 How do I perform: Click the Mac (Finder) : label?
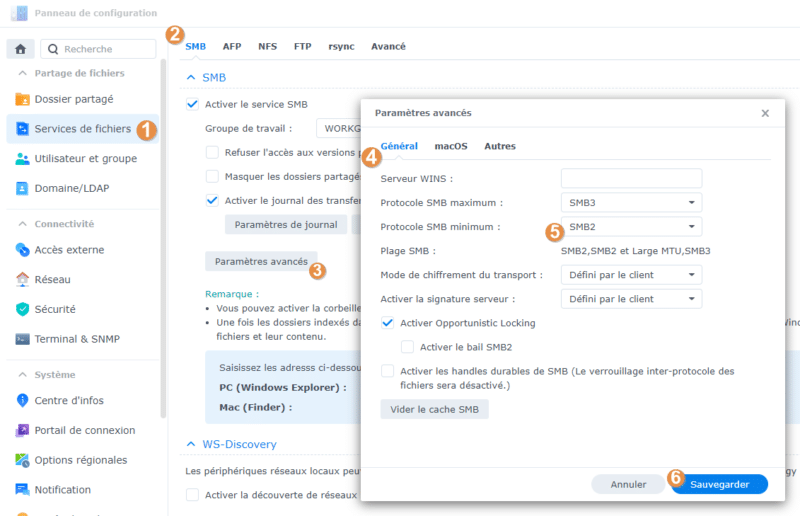(256, 407)
